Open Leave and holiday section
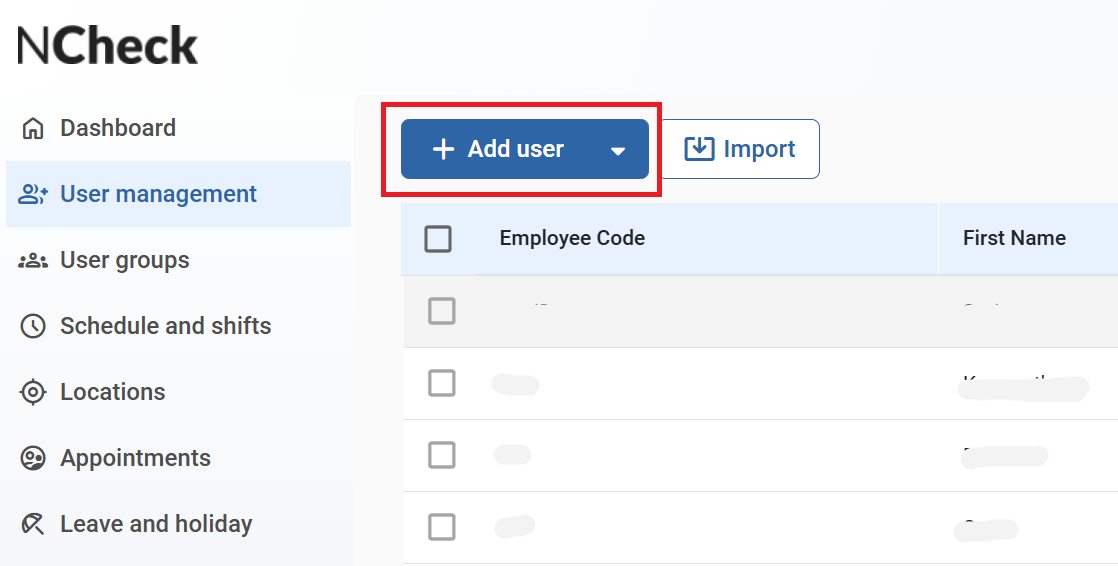The image size is (1118, 566). [178, 524]
